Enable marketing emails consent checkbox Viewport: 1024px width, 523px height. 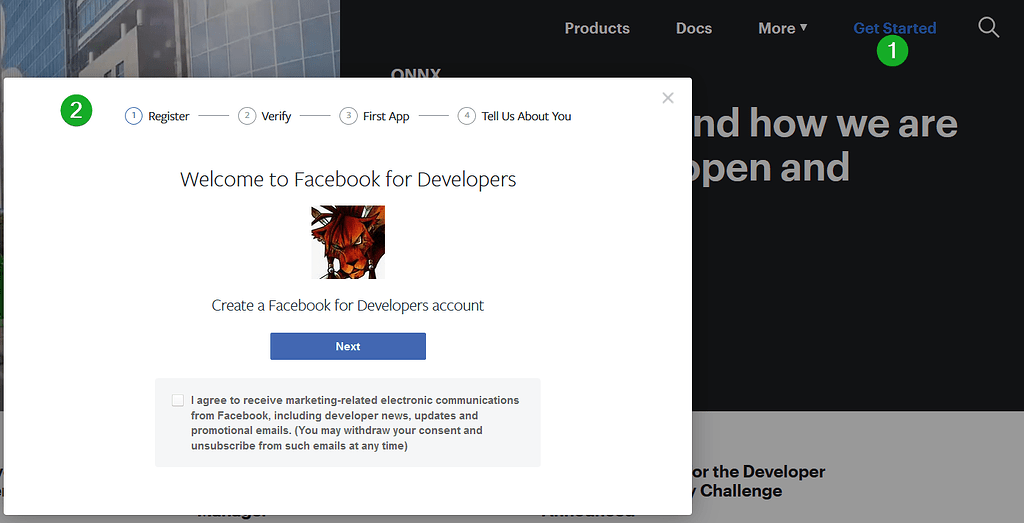pos(178,400)
